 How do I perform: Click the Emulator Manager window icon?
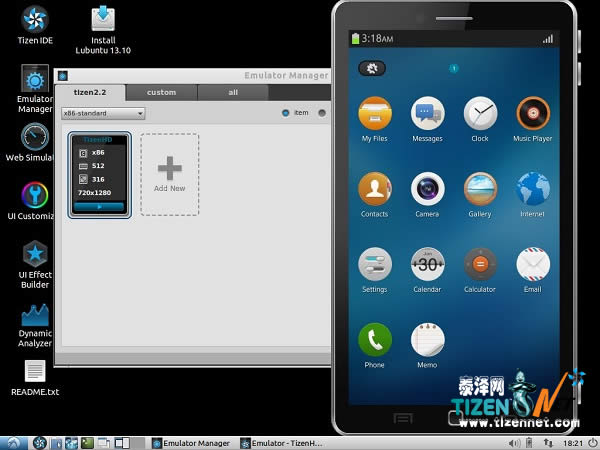pos(63,76)
